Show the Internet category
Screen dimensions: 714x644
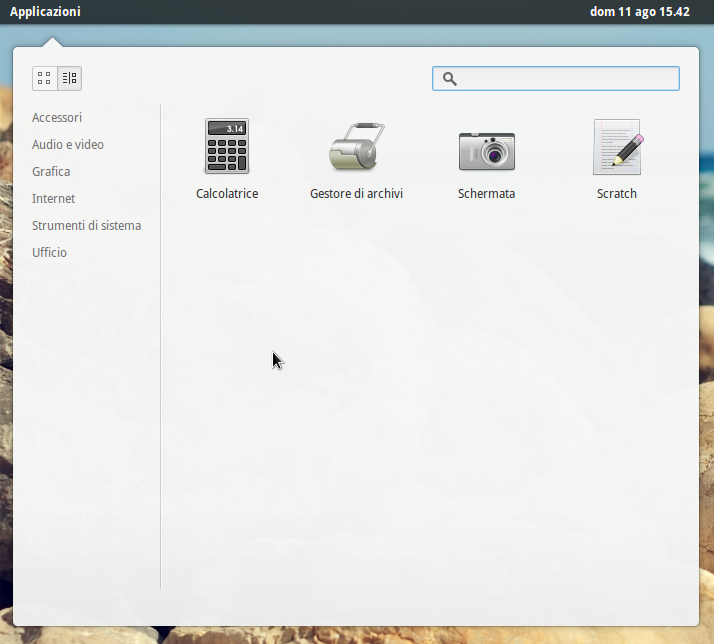coord(53,199)
